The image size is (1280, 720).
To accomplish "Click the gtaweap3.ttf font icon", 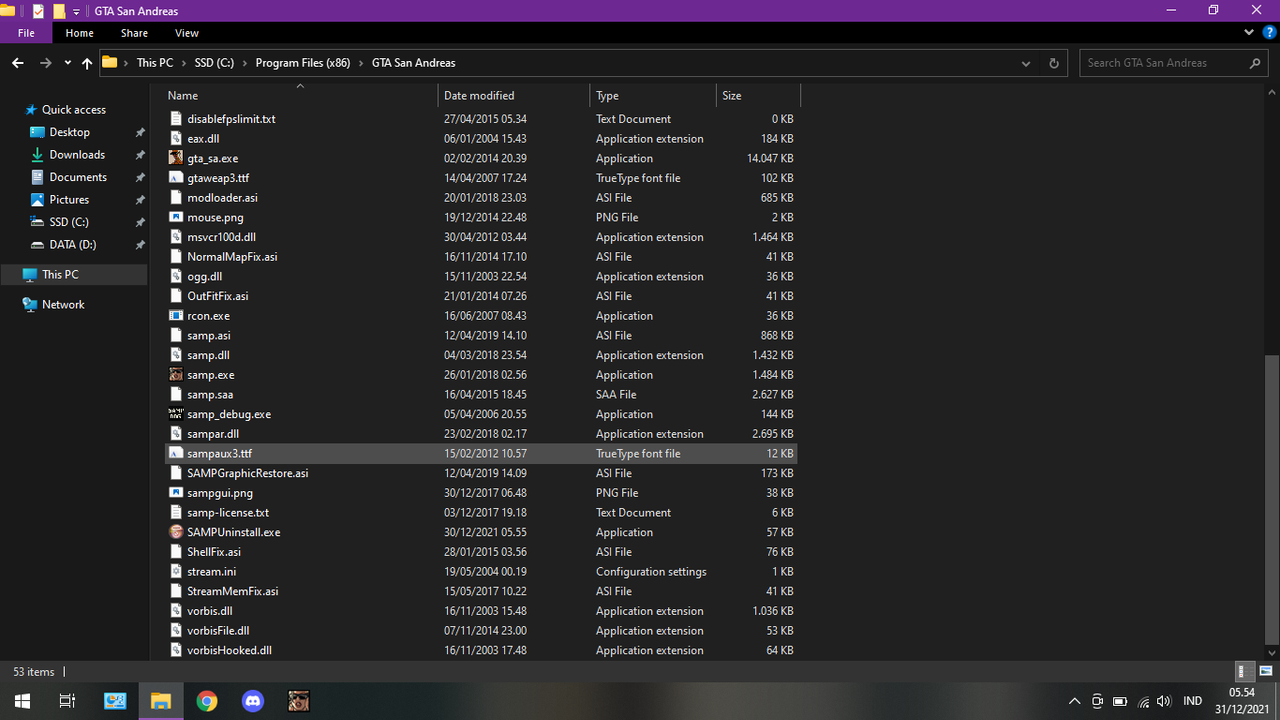I will [176, 178].
